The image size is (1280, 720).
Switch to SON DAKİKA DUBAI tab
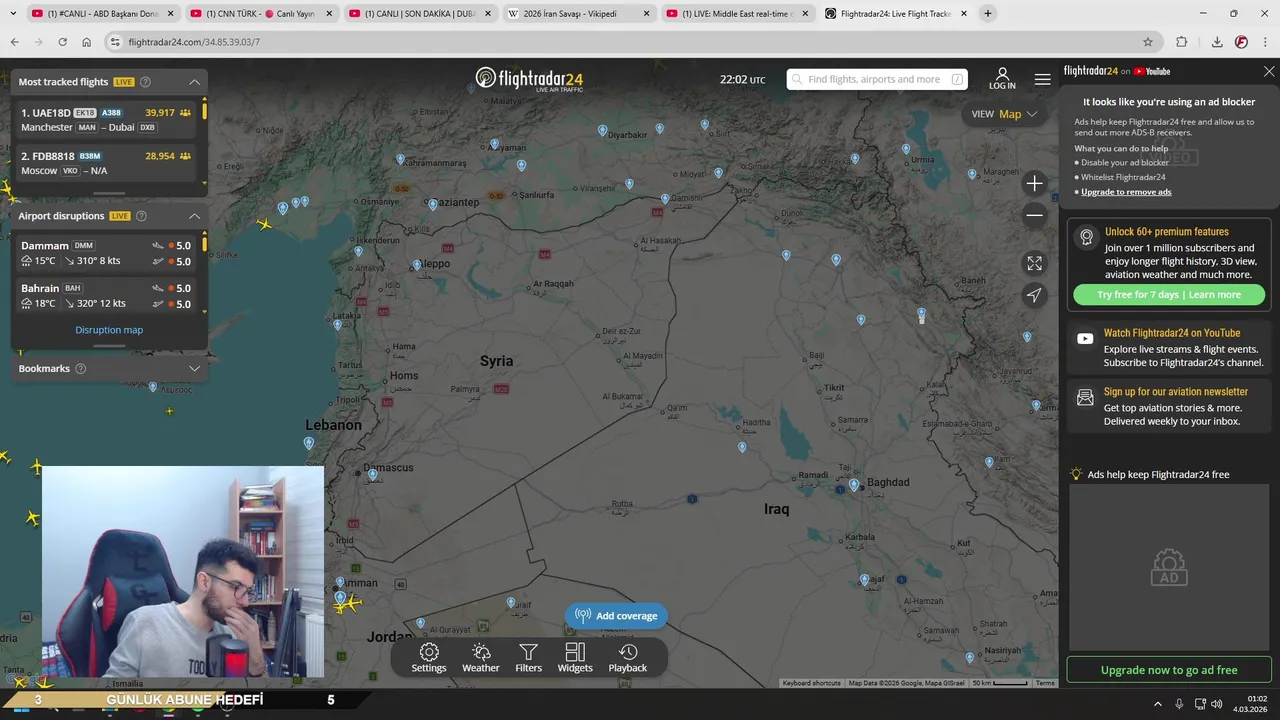click(419, 14)
